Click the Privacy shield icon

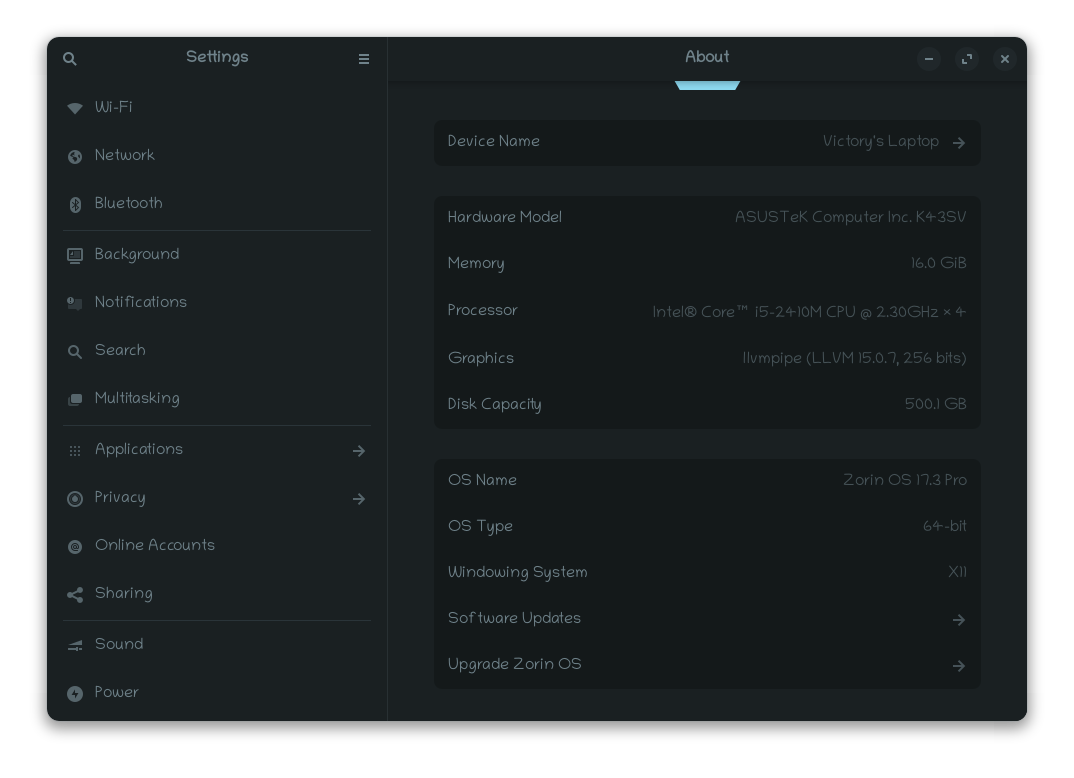[x=75, y=499]
